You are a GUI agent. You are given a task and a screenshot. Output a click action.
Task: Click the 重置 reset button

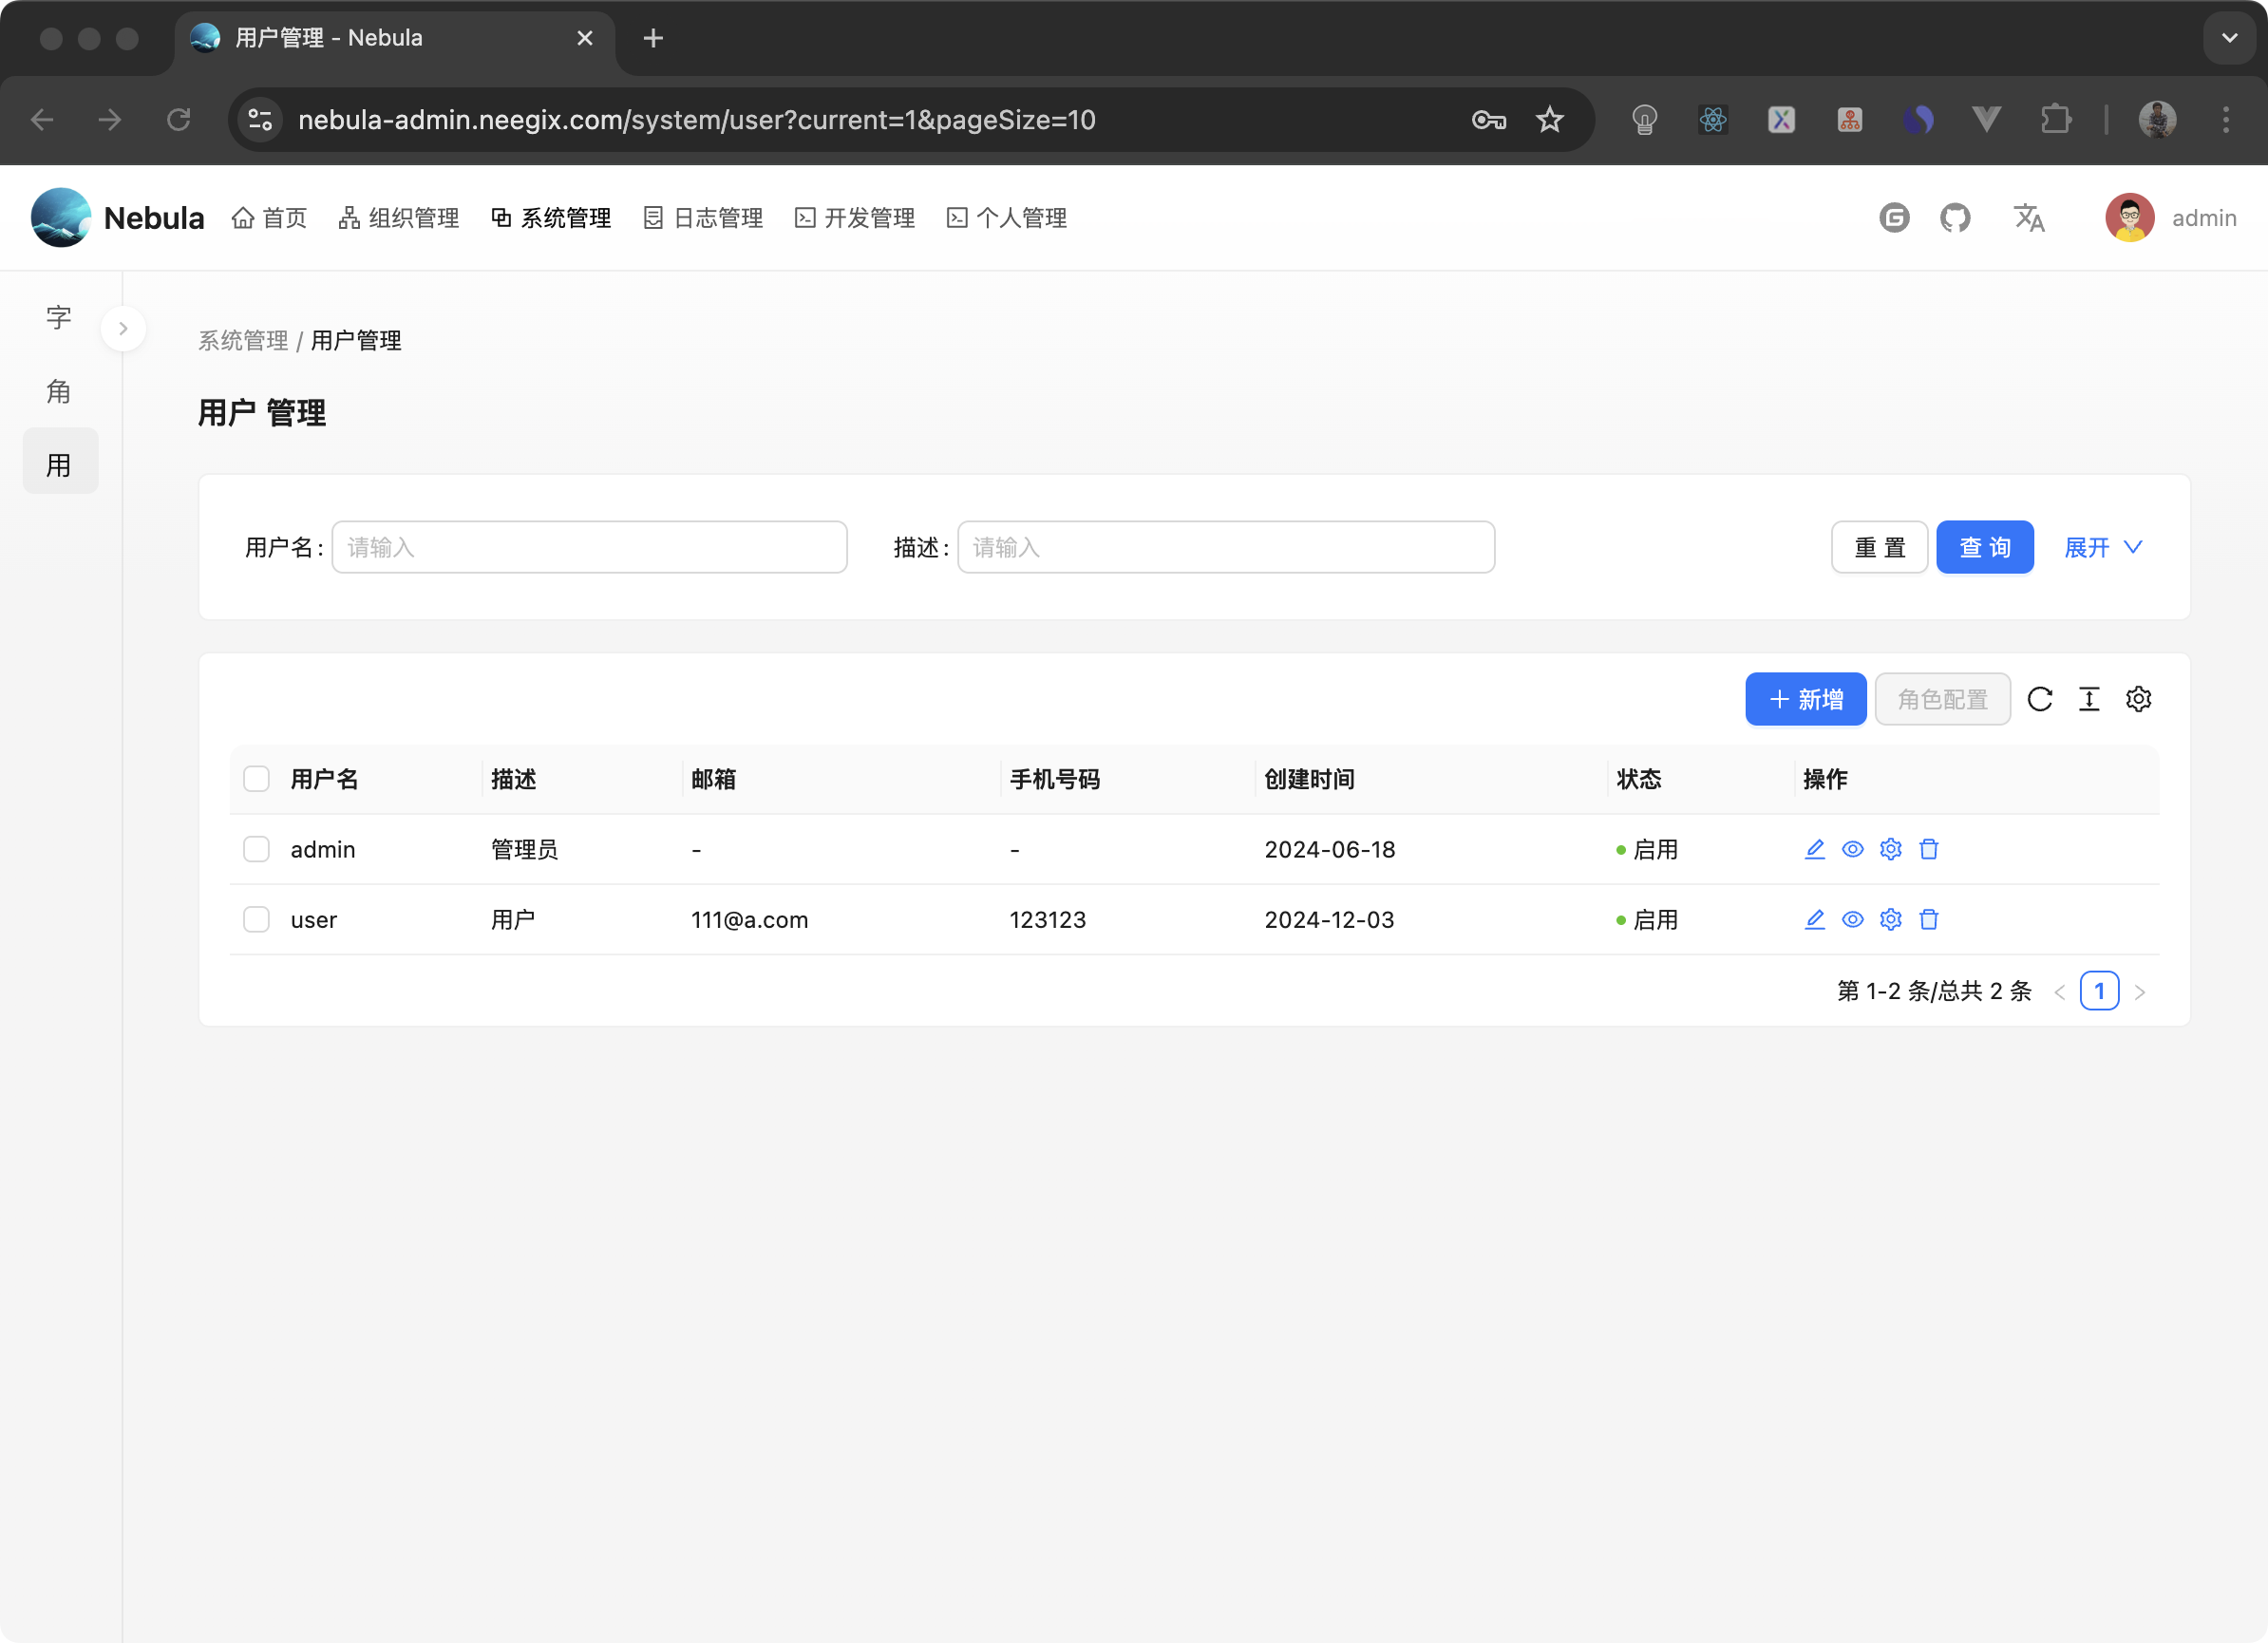point(1879,547)
